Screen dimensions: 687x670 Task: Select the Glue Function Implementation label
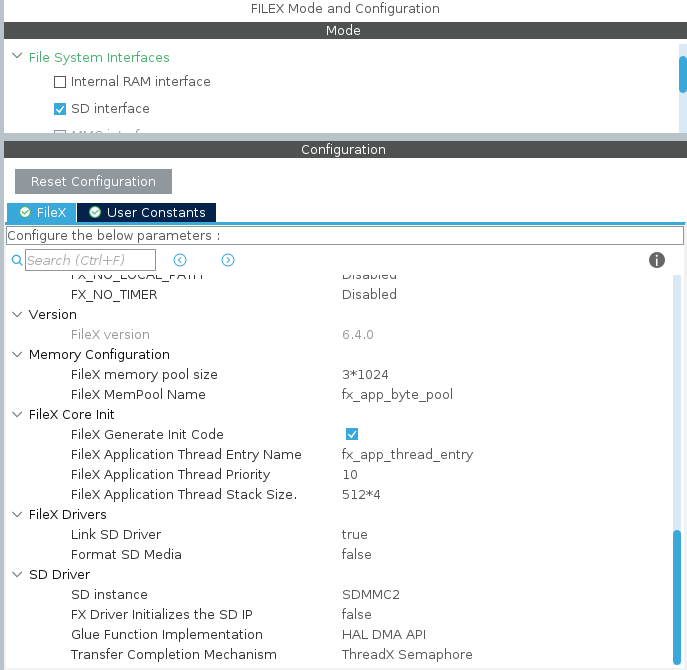(x=167, y=635)
